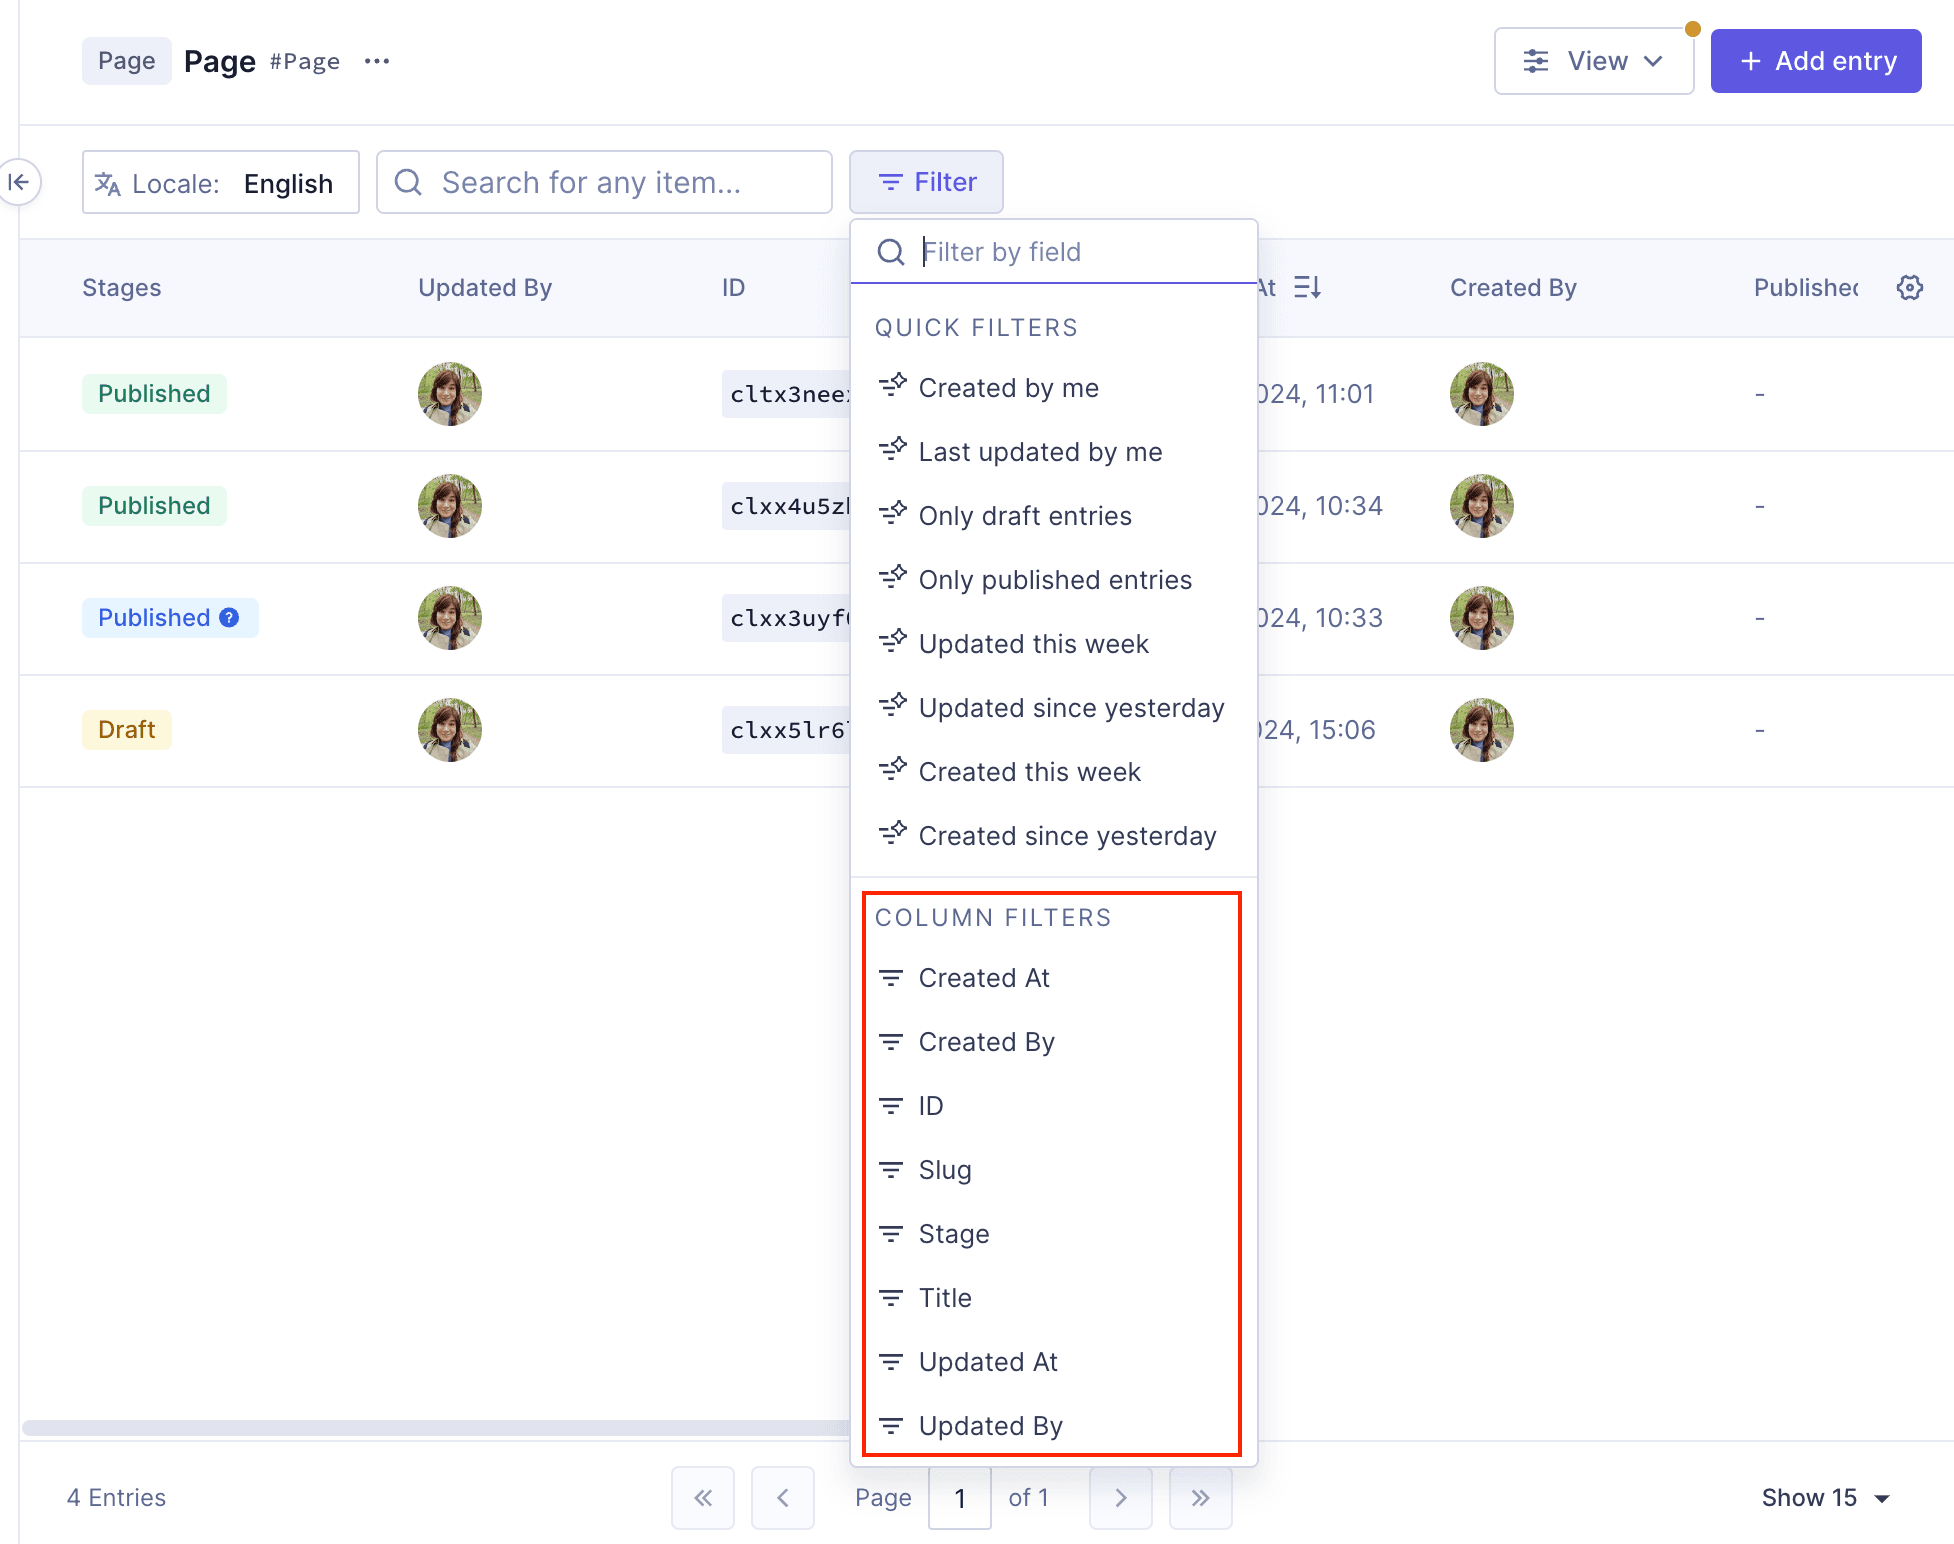Collapse the sidebar using the left arrow icon
The image size is (1954, 1544).
tap(18, 182)
